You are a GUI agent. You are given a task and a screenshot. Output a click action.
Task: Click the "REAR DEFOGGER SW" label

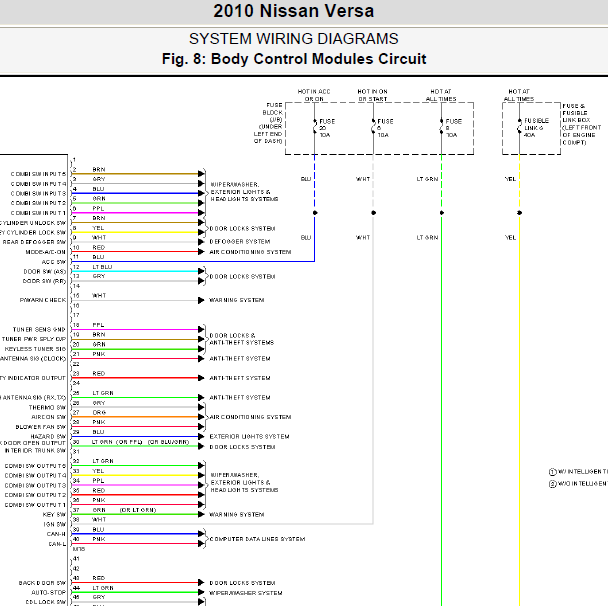click(x=34, y=242)
